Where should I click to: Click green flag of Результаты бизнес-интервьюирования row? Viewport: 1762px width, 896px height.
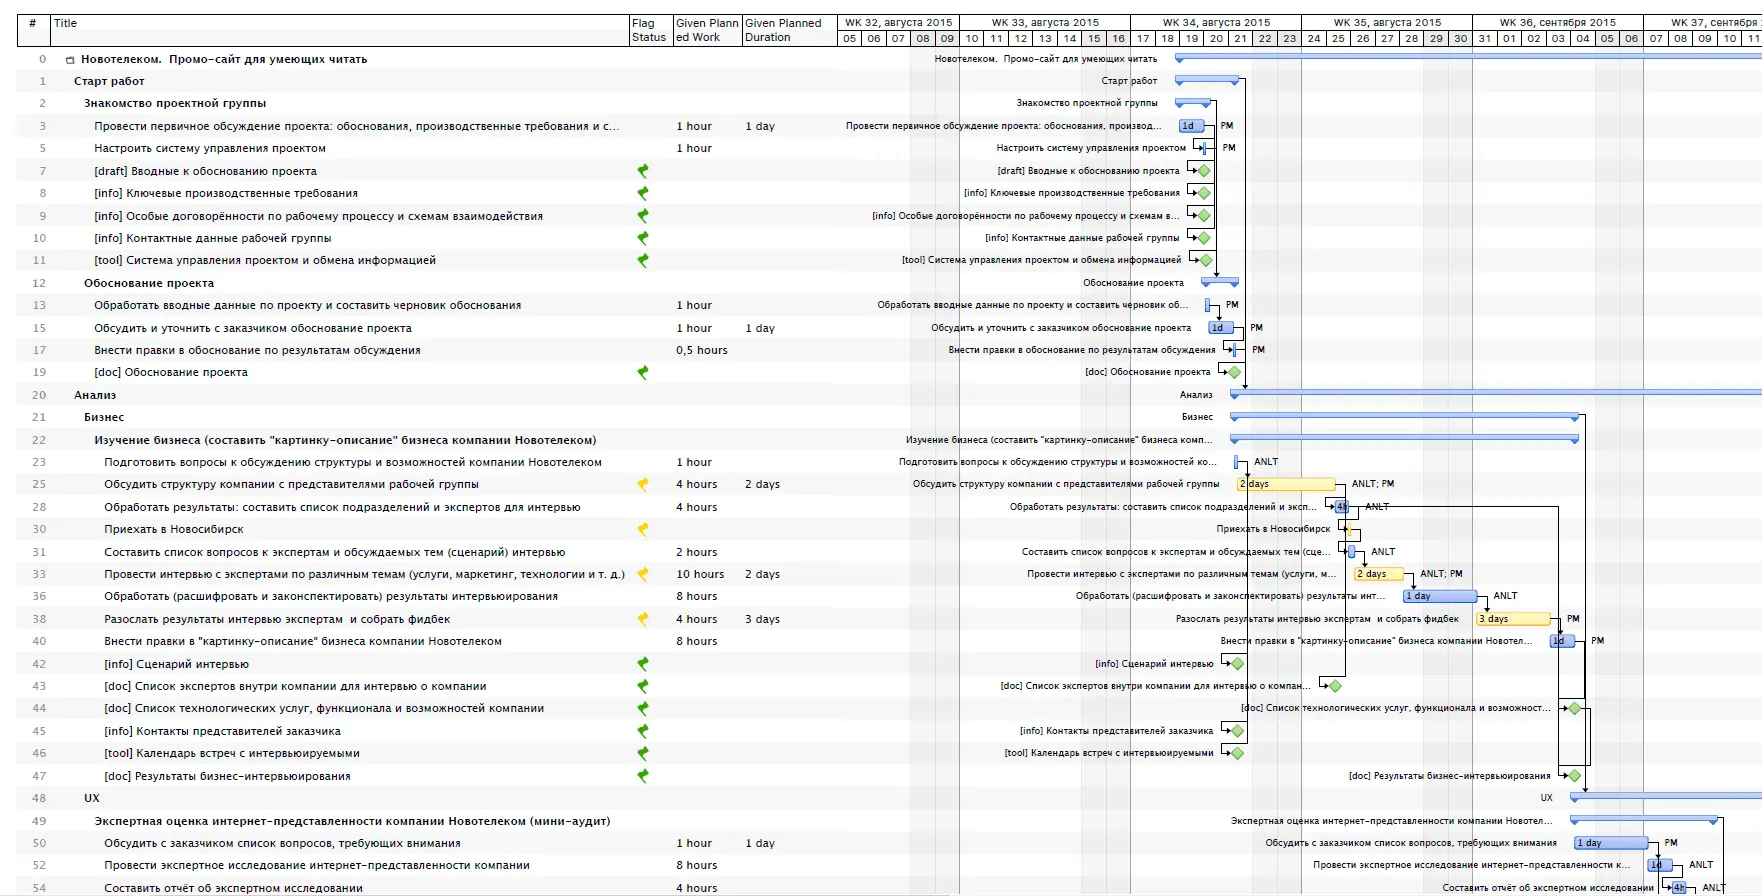pos(643,776)
